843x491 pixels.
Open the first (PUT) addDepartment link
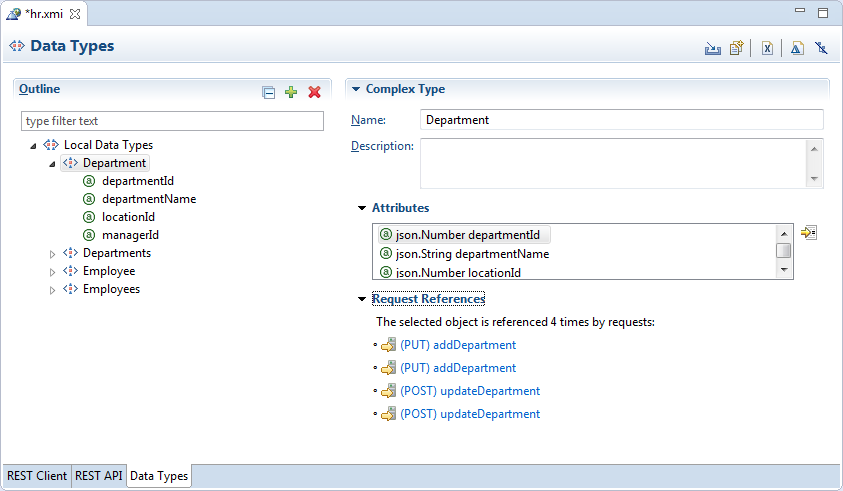point(458,345)
